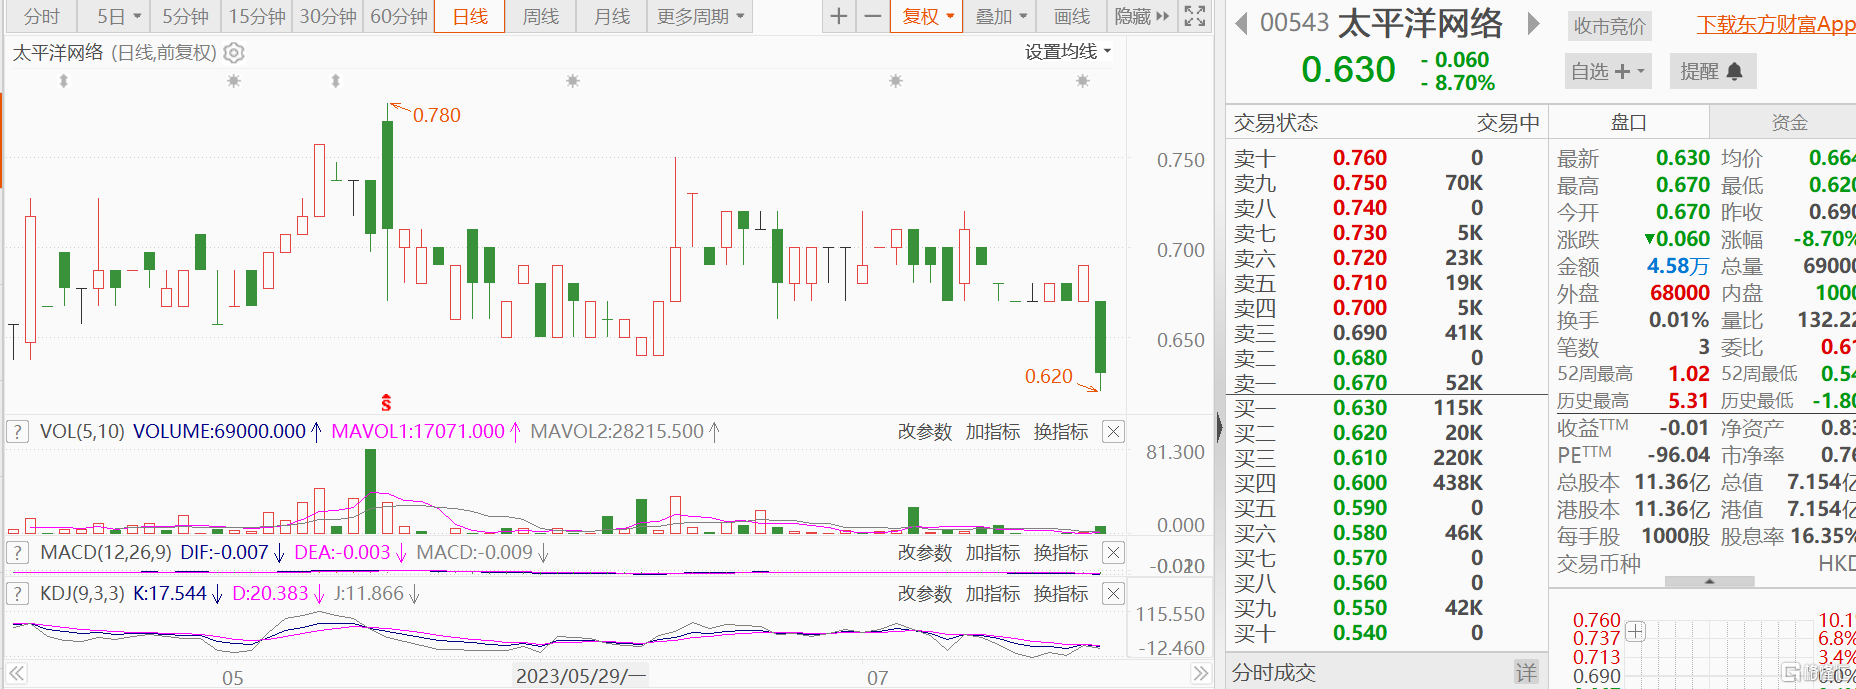Select 分时 intraday tab
The width and height of the screenshot is (1856, 689).
pos(42,16)
